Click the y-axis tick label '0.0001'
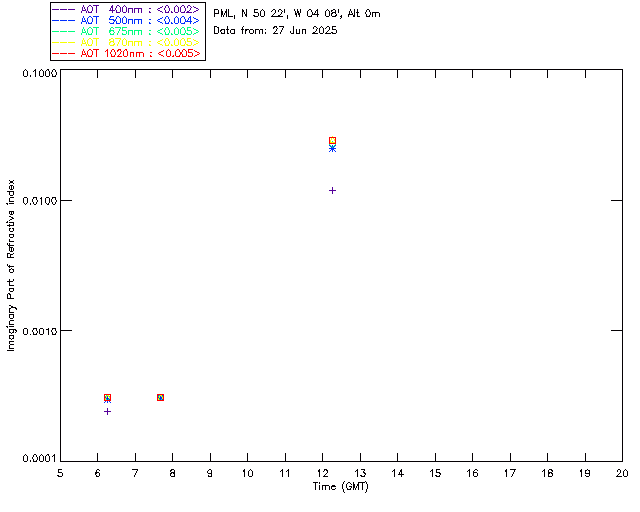 (39, 459)
